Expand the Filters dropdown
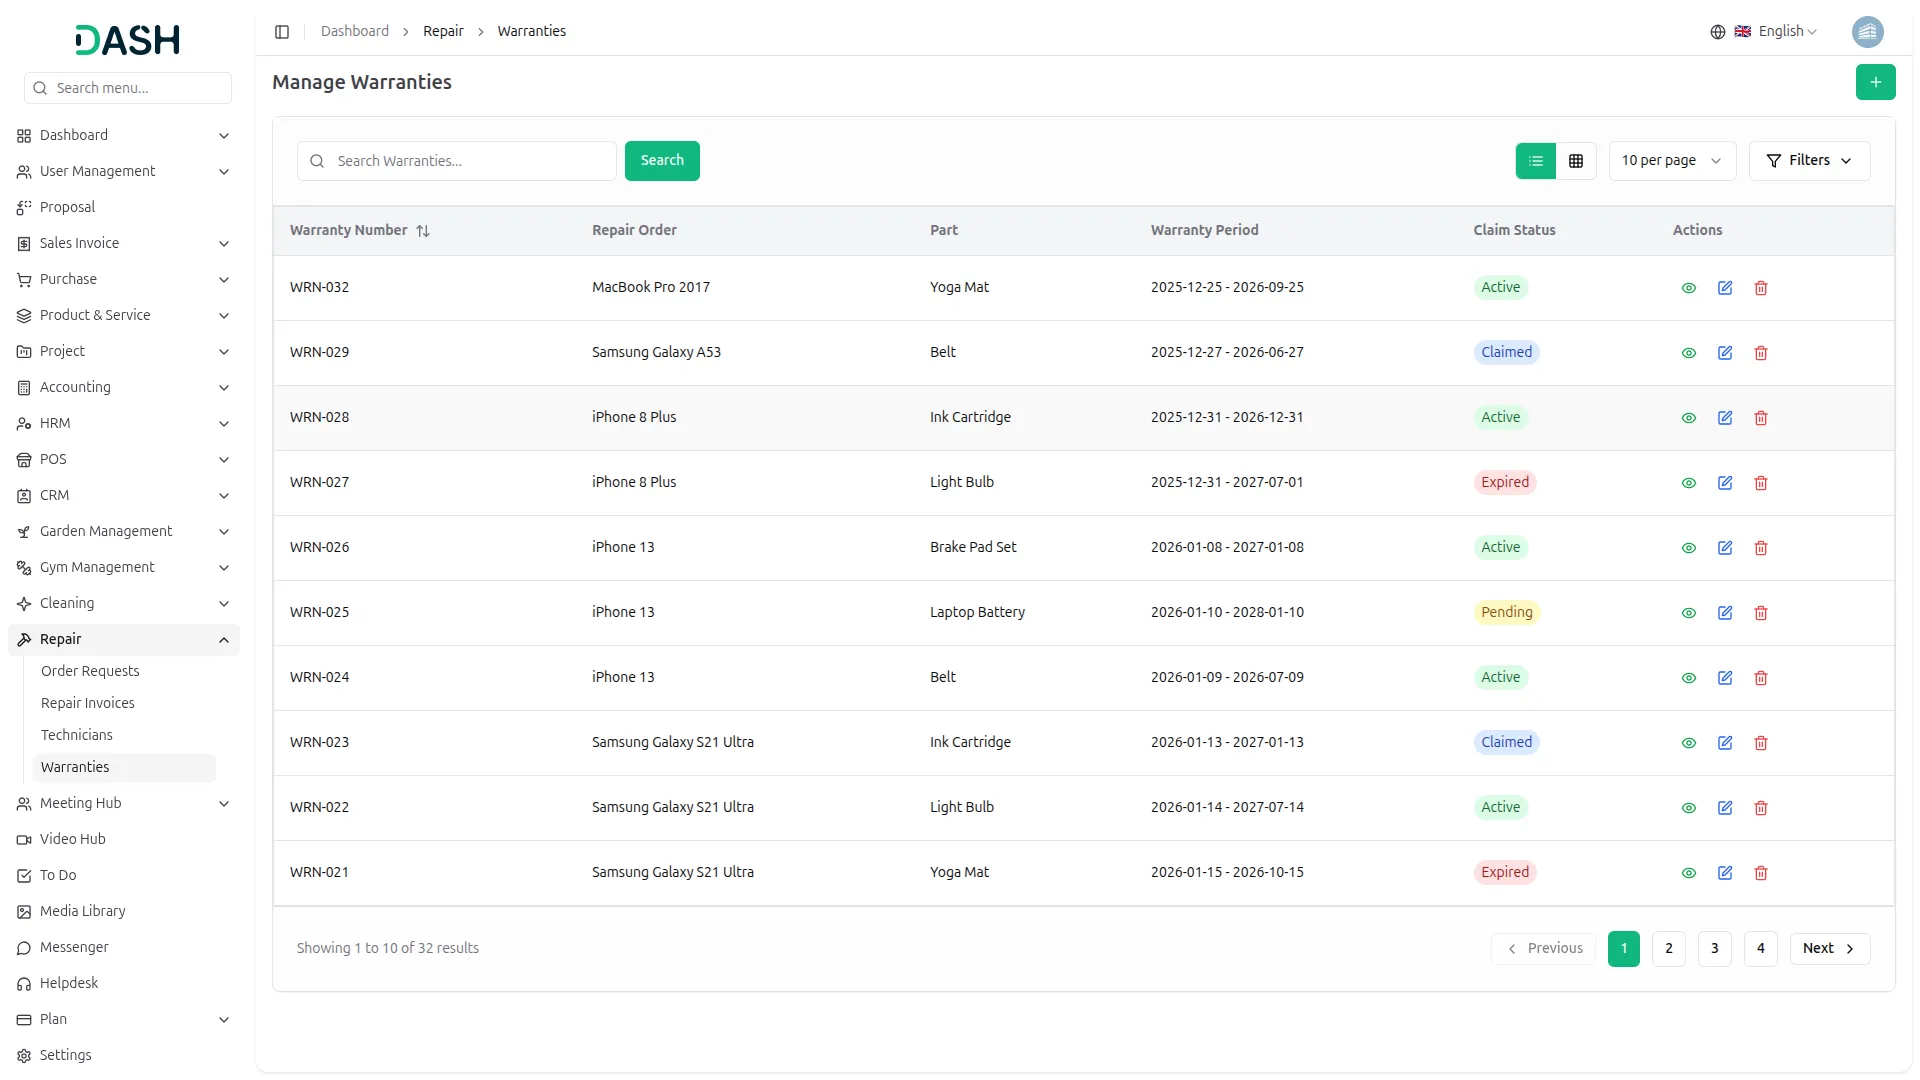The width and height of the screenshot is (1920, 1080). tap(1808, 161)
